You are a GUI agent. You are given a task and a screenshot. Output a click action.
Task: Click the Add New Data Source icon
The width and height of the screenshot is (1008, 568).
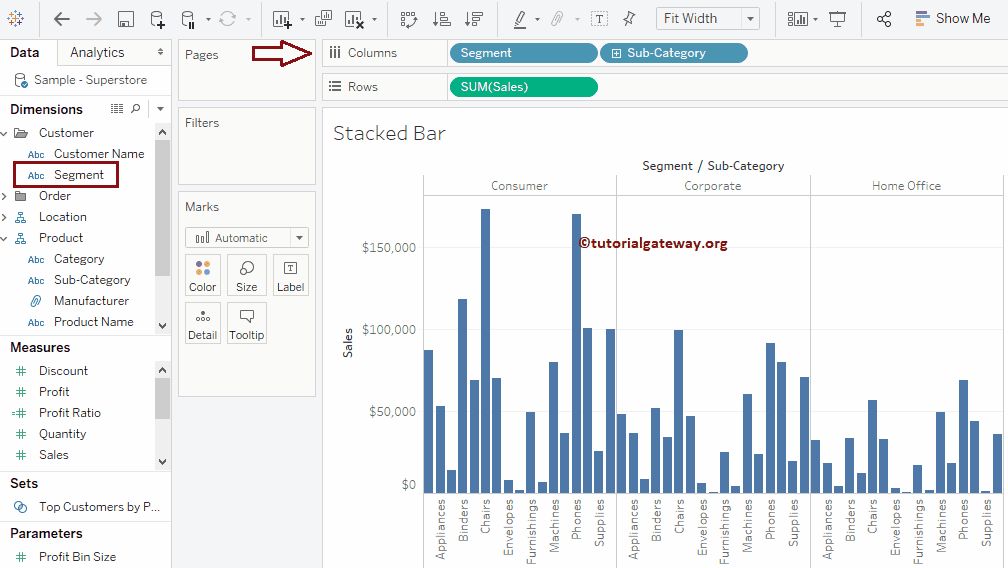point(157,19)
